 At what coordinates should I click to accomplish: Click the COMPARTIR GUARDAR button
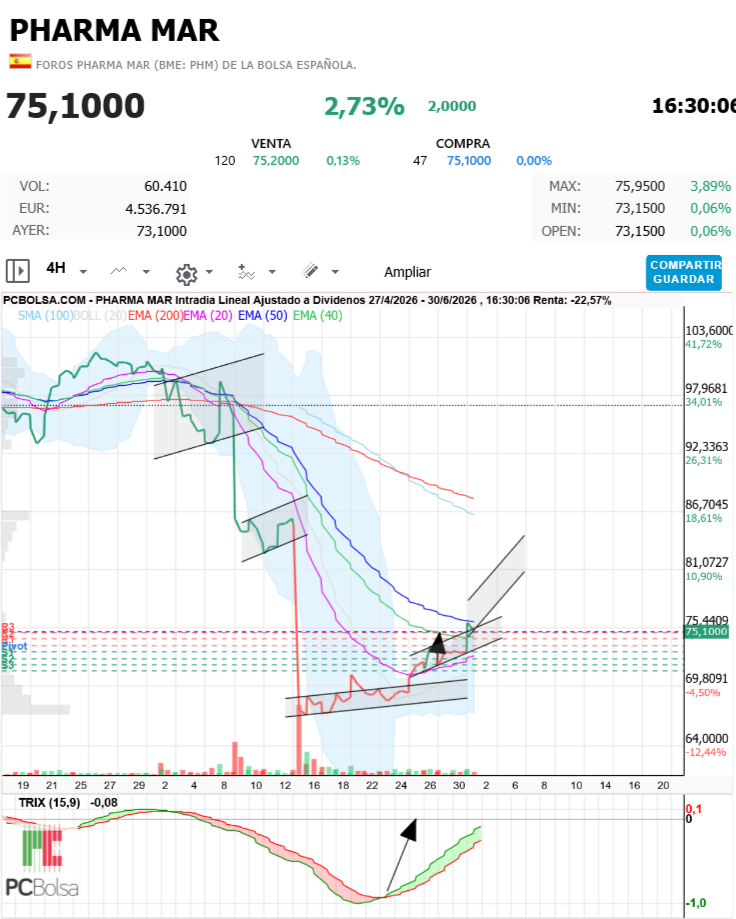tap(683, 273)
